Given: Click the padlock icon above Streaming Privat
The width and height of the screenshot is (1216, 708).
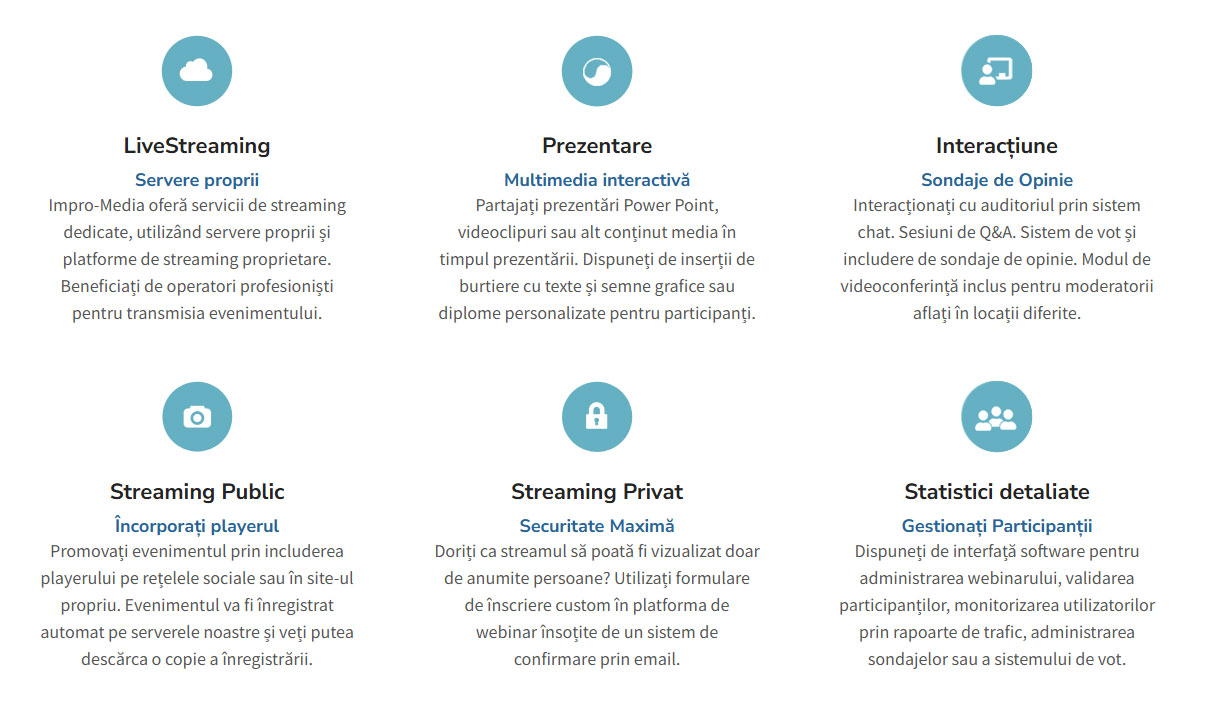Looking at the screenshot, I should point(597,417).
